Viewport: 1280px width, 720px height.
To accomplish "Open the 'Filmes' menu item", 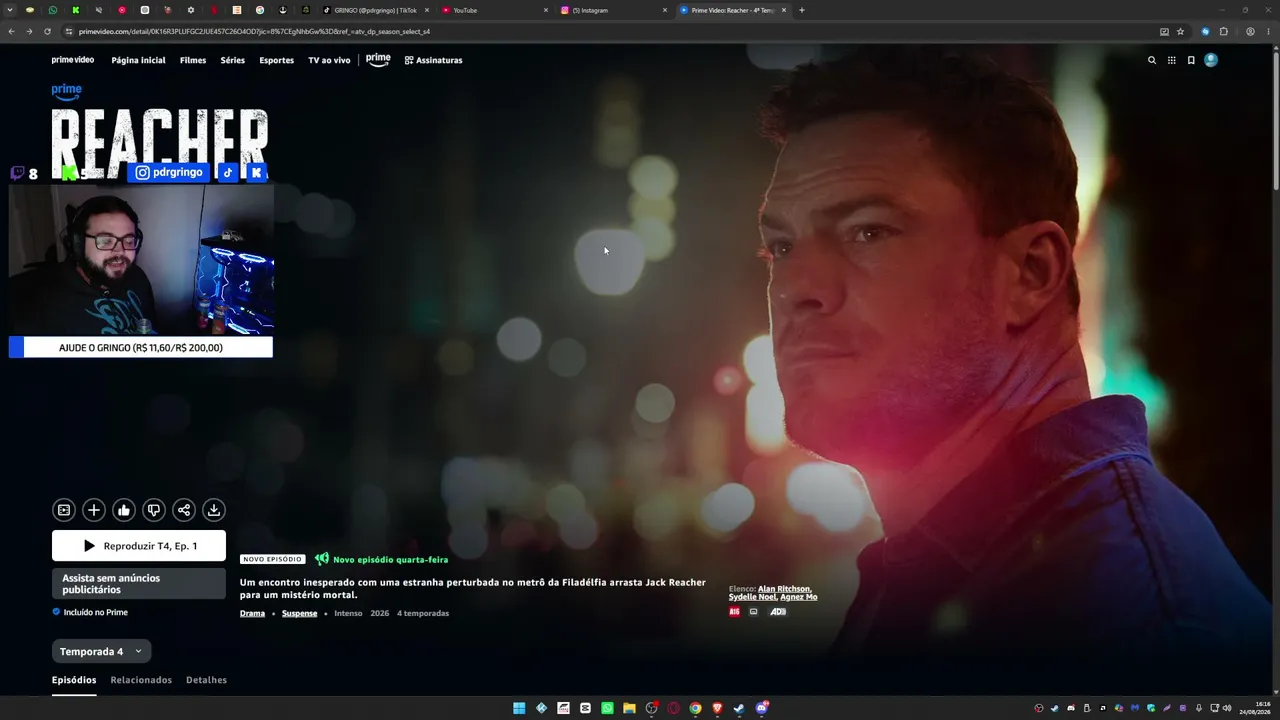I will pos(193,60).
